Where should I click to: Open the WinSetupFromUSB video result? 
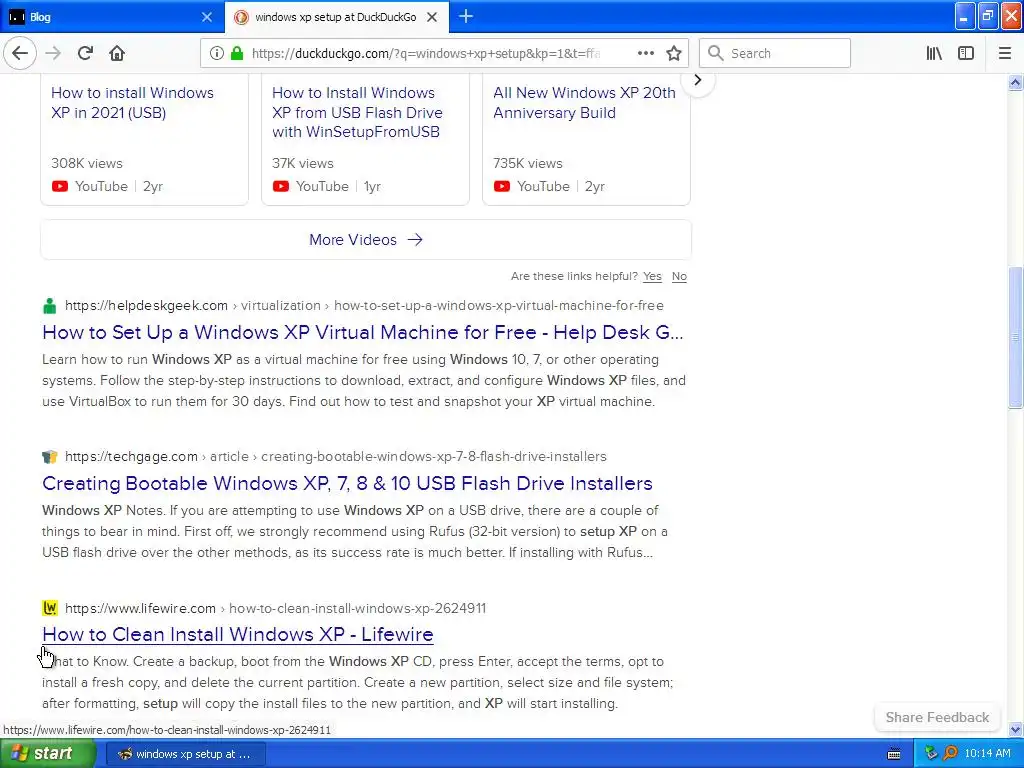[x=357, y=112]
